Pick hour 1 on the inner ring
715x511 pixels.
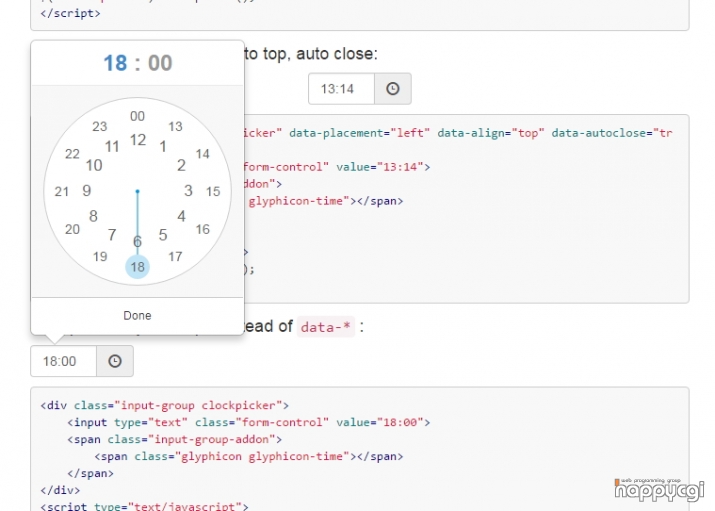tap(163, 147)
